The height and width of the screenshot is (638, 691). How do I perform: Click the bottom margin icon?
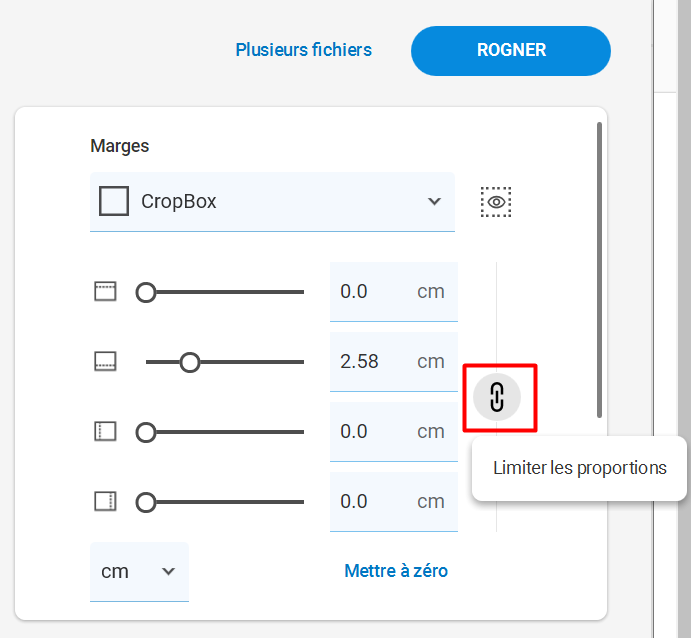pyautogui.click(x=105, y=361)
